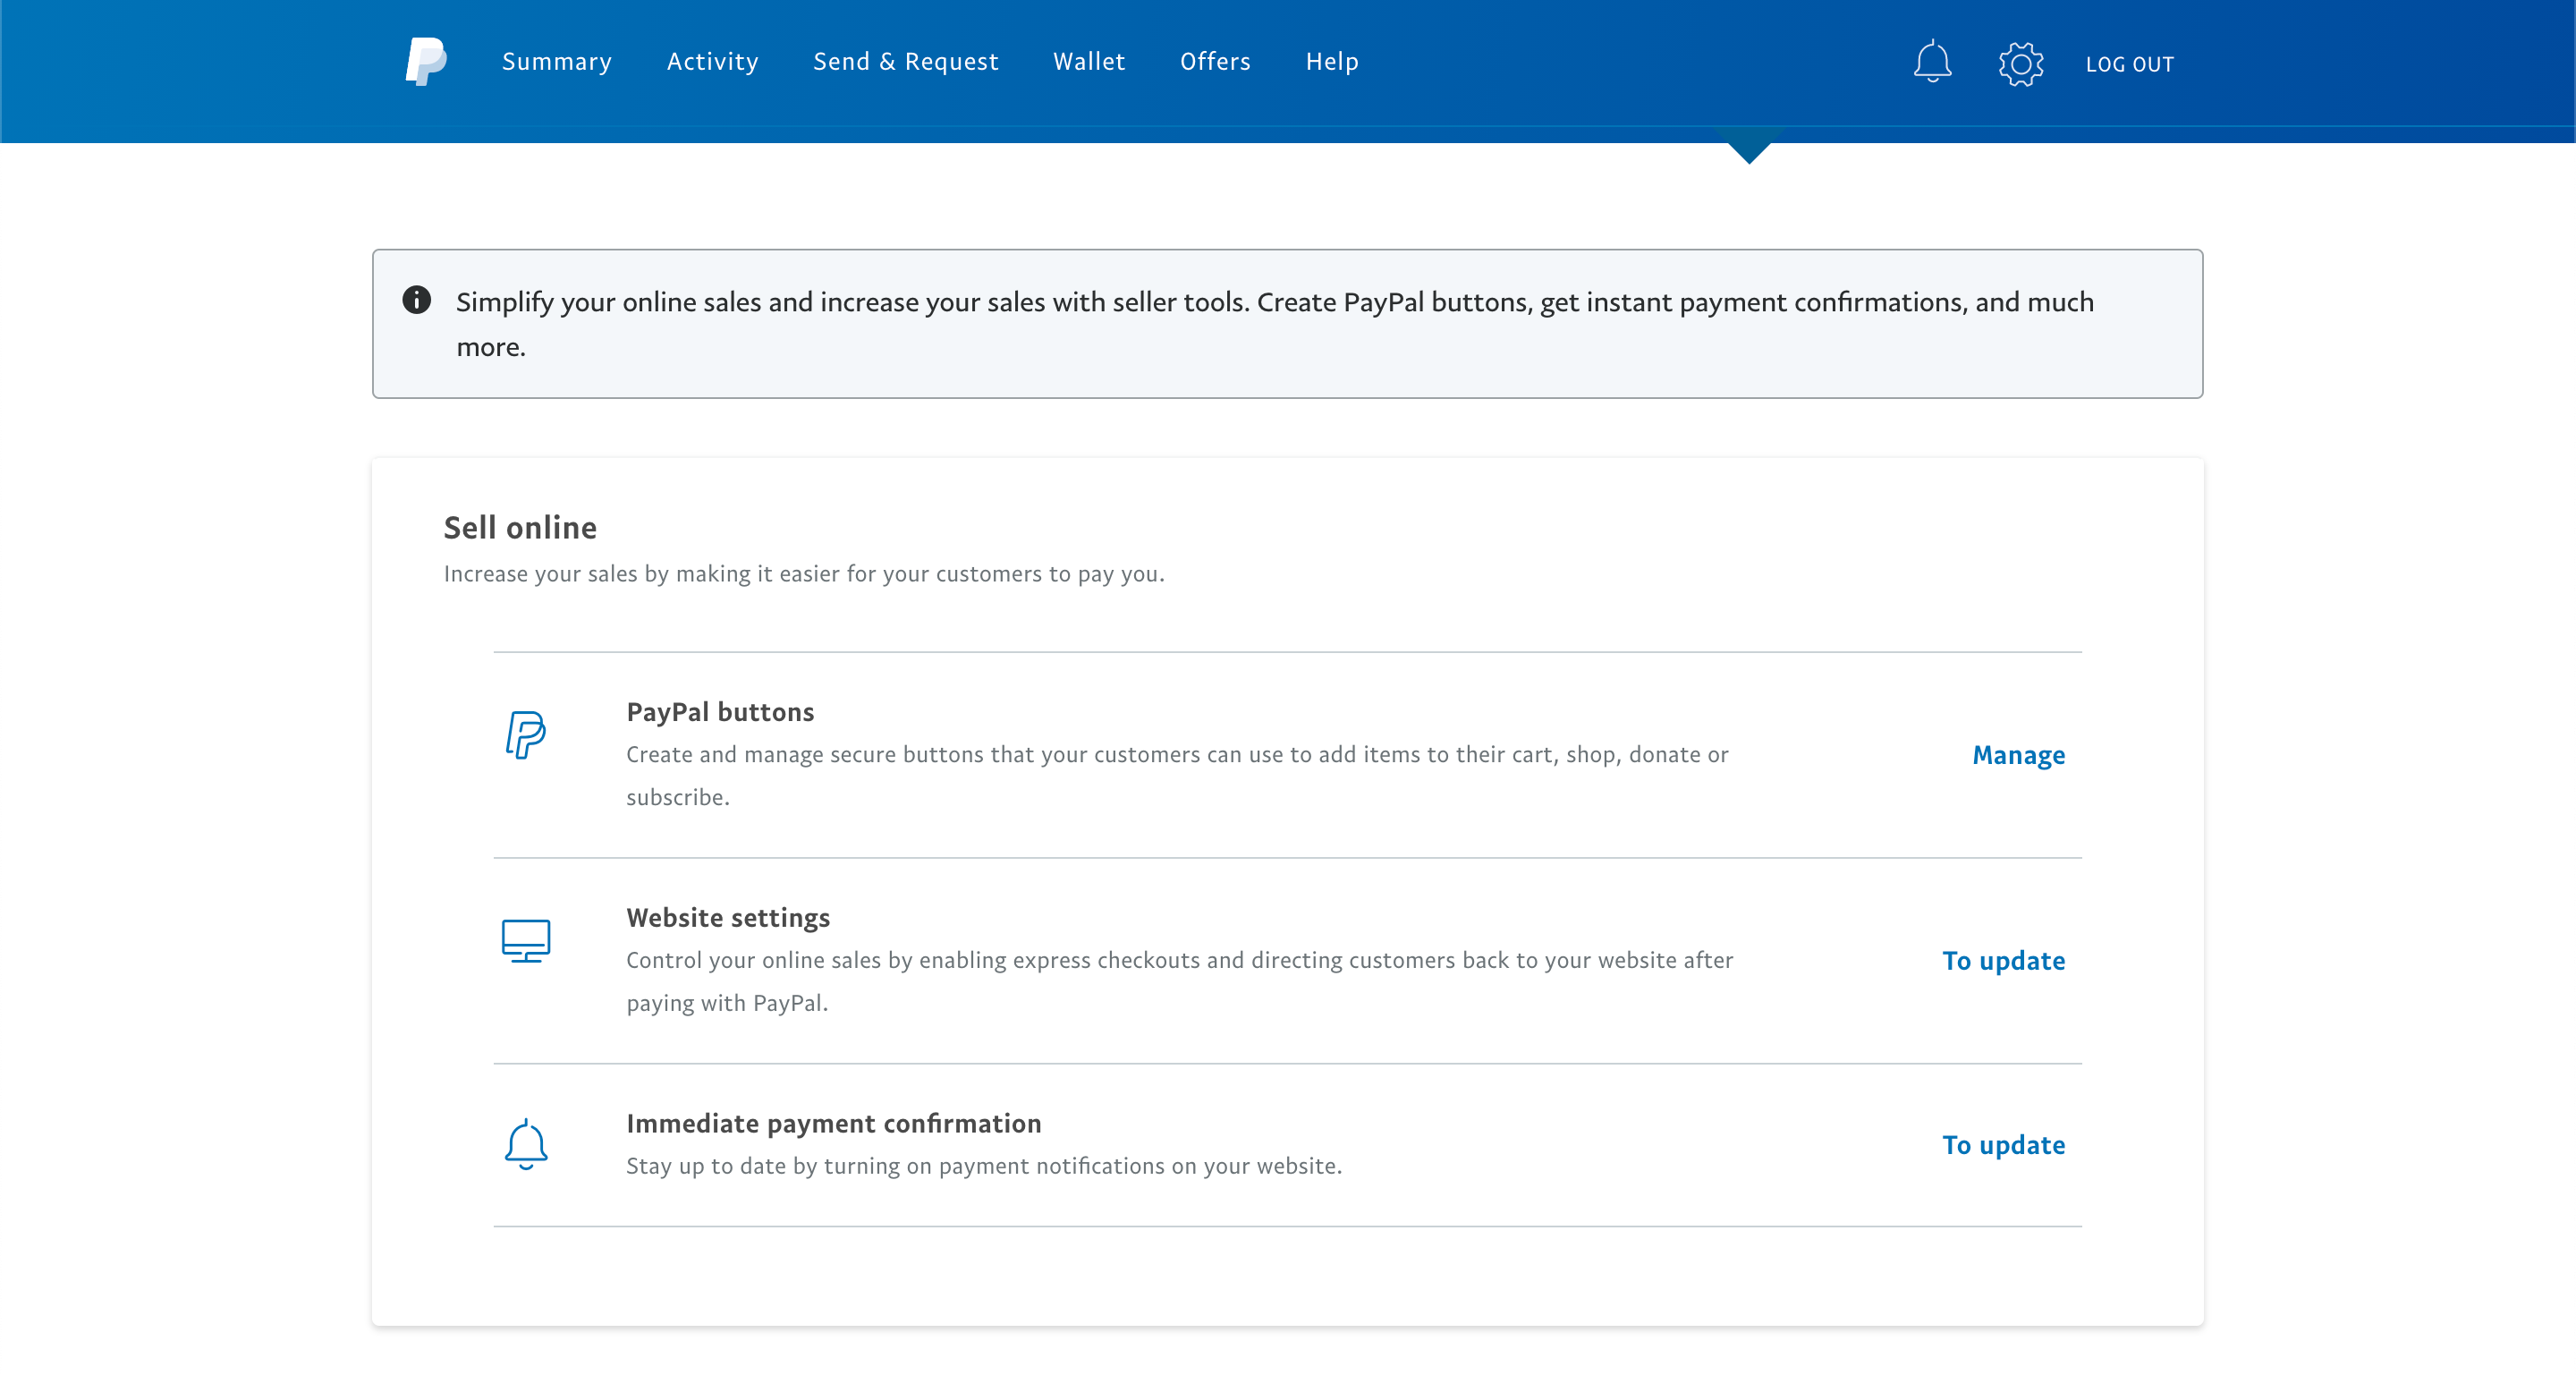This screenshot has width=2576, height=1375.
Task: Click 'Create and manage secure buttons' description
Action: tap(1177, 776)
